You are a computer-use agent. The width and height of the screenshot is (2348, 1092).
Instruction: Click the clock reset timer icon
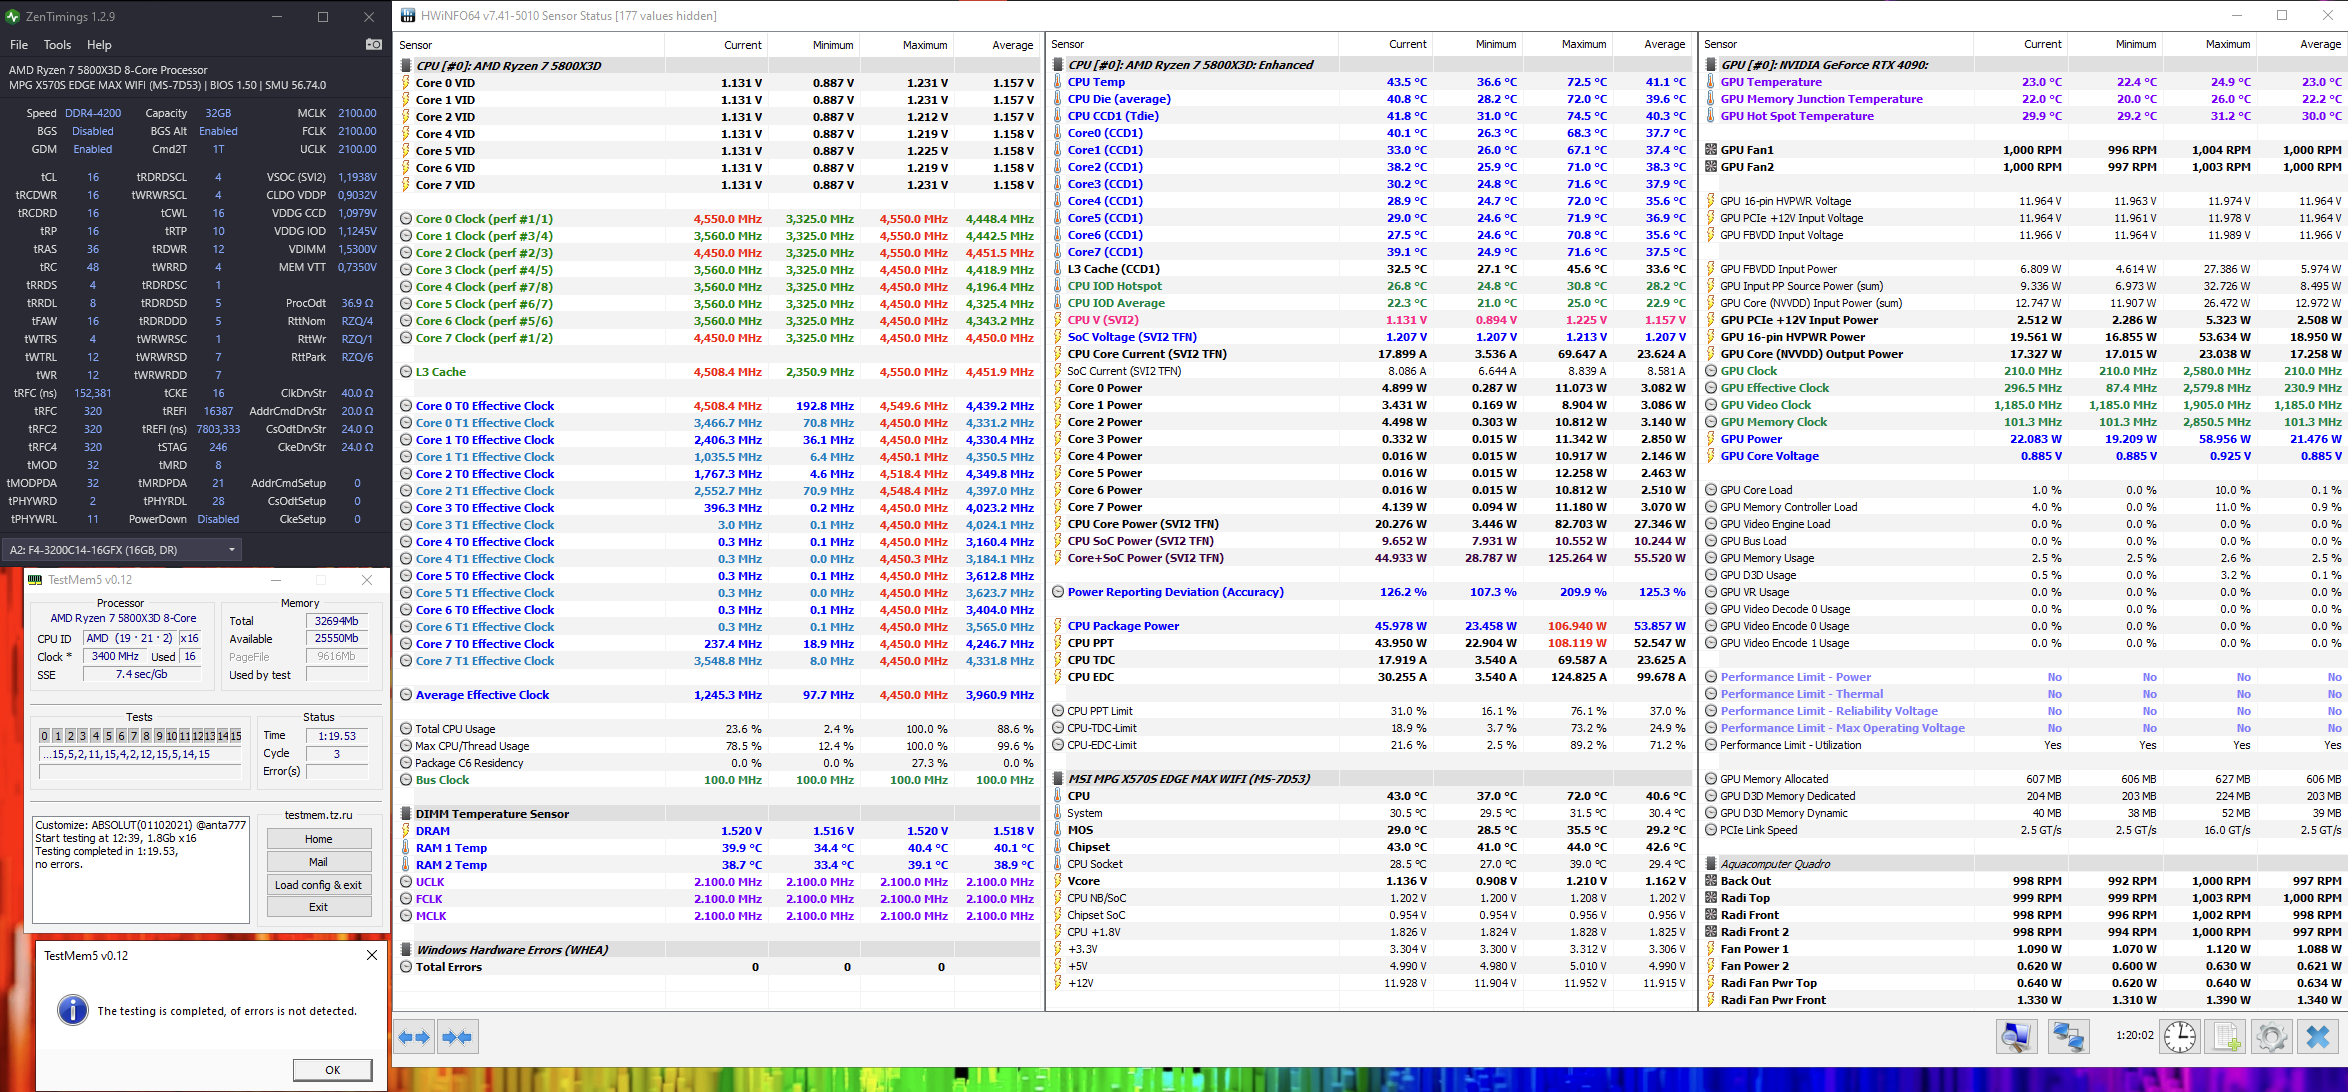click(x=2180, y=1036)
